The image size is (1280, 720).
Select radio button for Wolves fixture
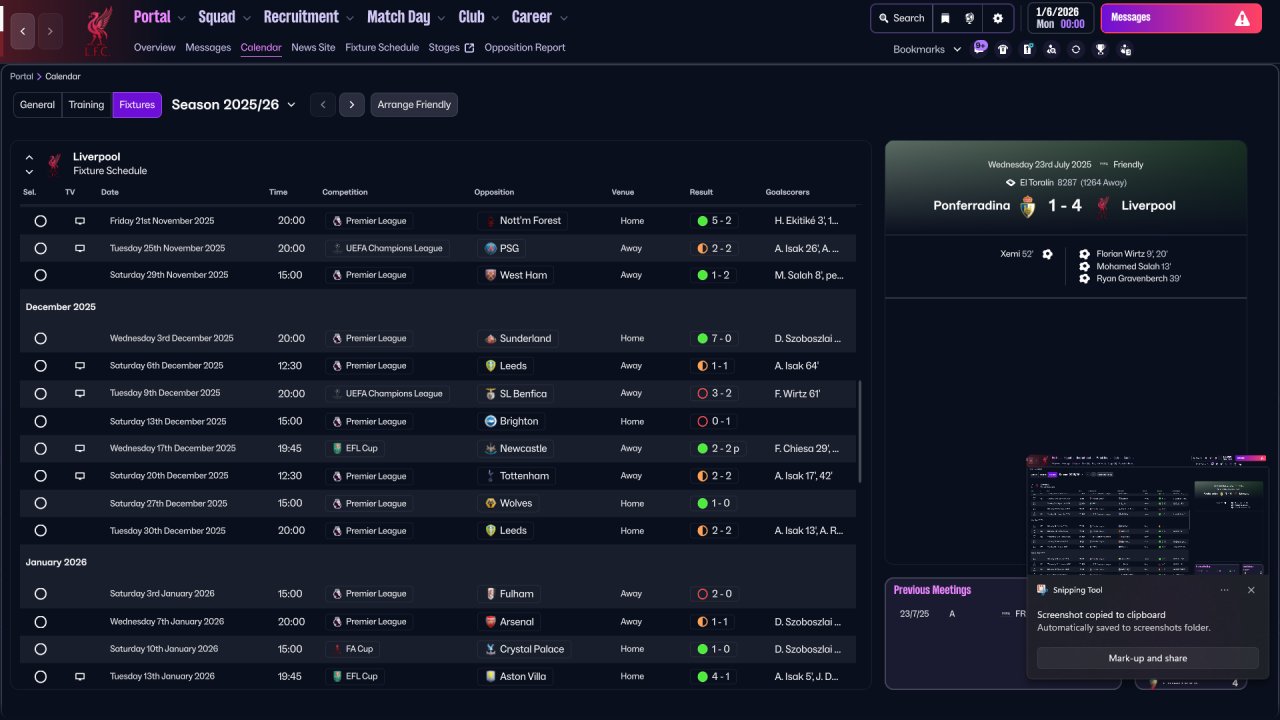pos(40,504)
